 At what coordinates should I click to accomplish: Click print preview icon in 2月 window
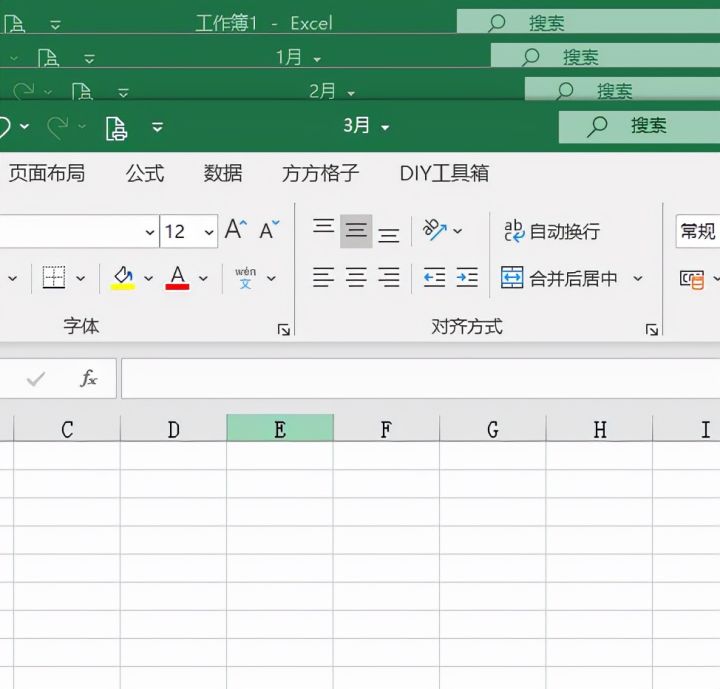(x=82, y=91)
